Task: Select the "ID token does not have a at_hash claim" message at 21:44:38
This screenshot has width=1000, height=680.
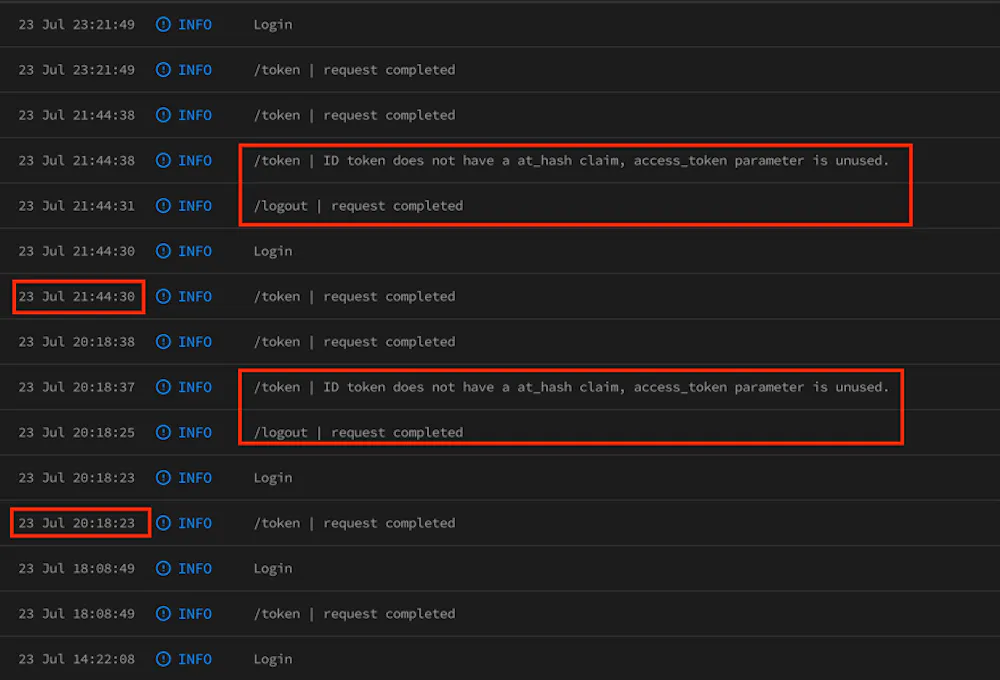Action: (571, 161)
